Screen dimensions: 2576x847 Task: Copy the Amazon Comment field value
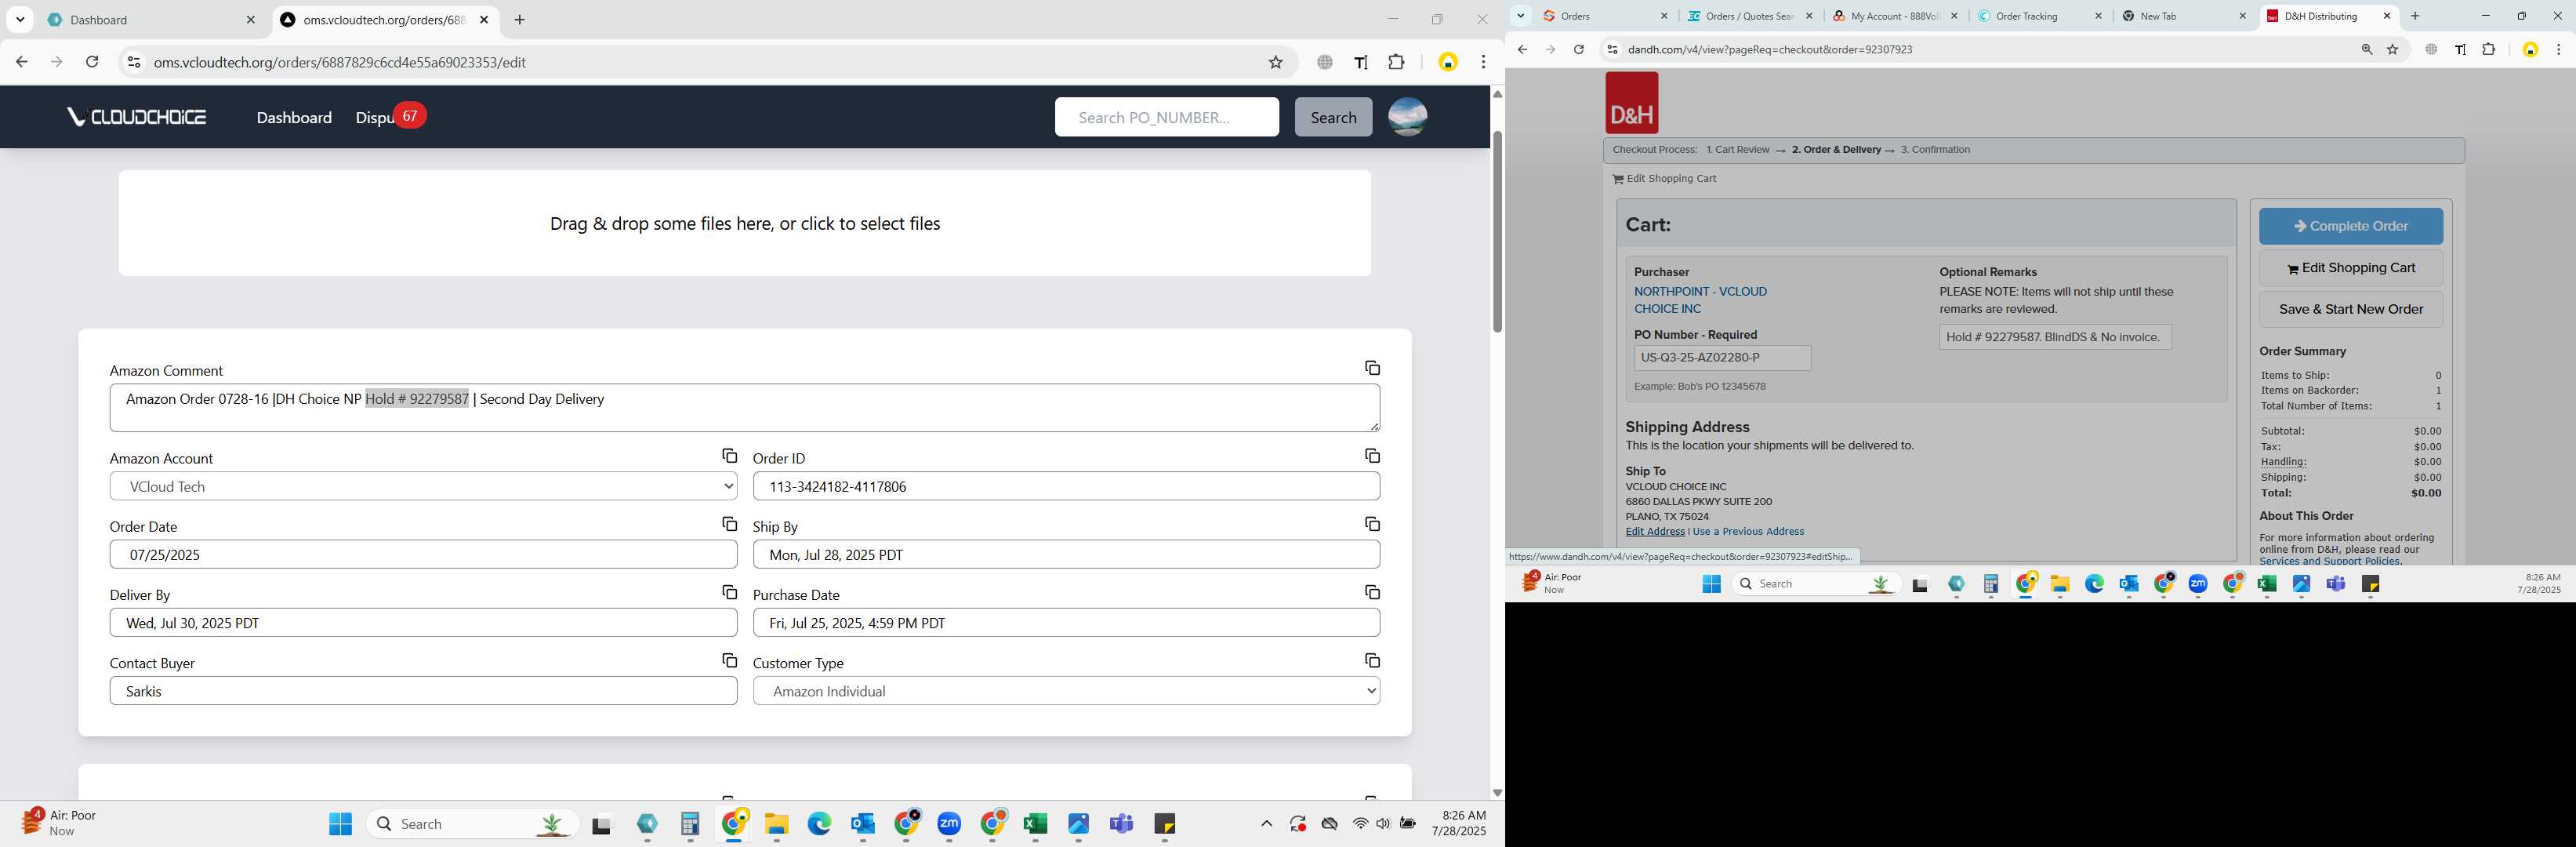(x=1372, y=368)
